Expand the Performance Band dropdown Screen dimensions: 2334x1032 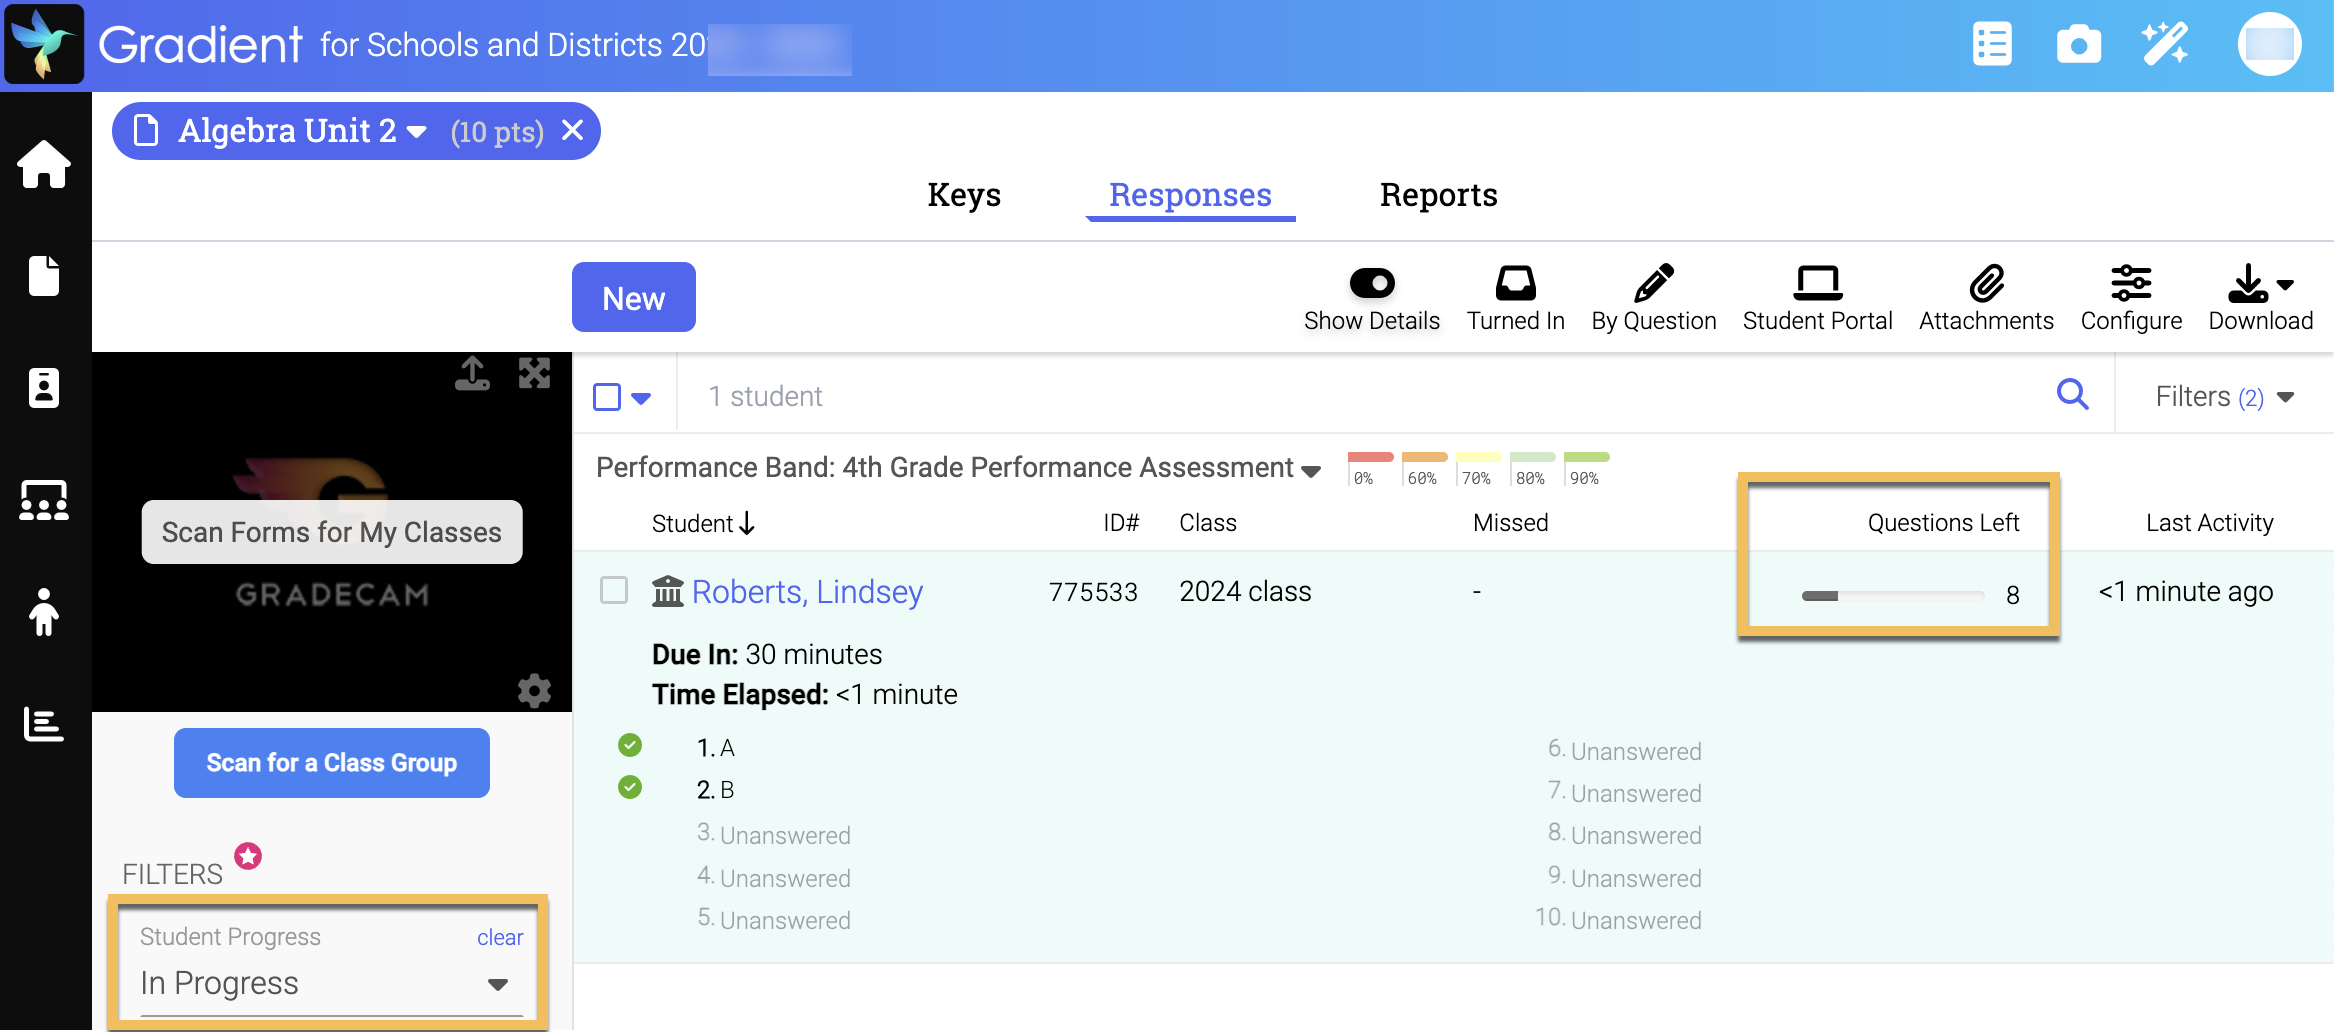1311,470
